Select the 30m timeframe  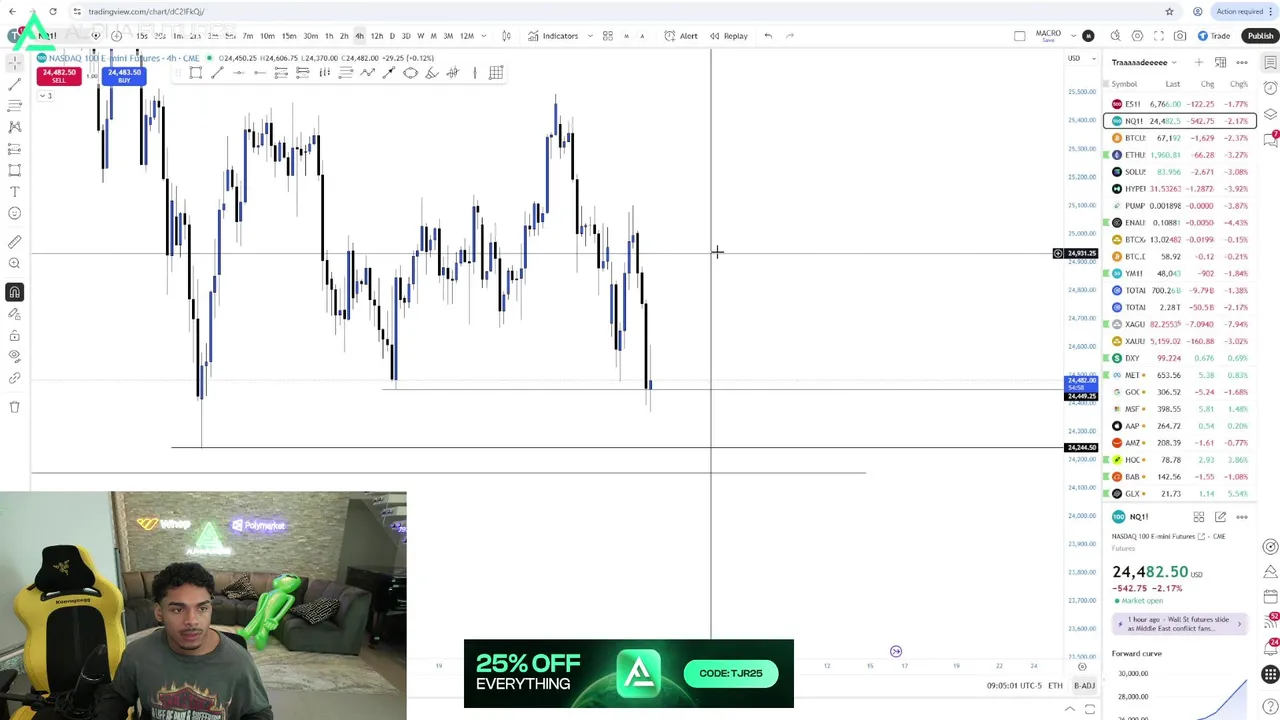[x=310, y=36]
